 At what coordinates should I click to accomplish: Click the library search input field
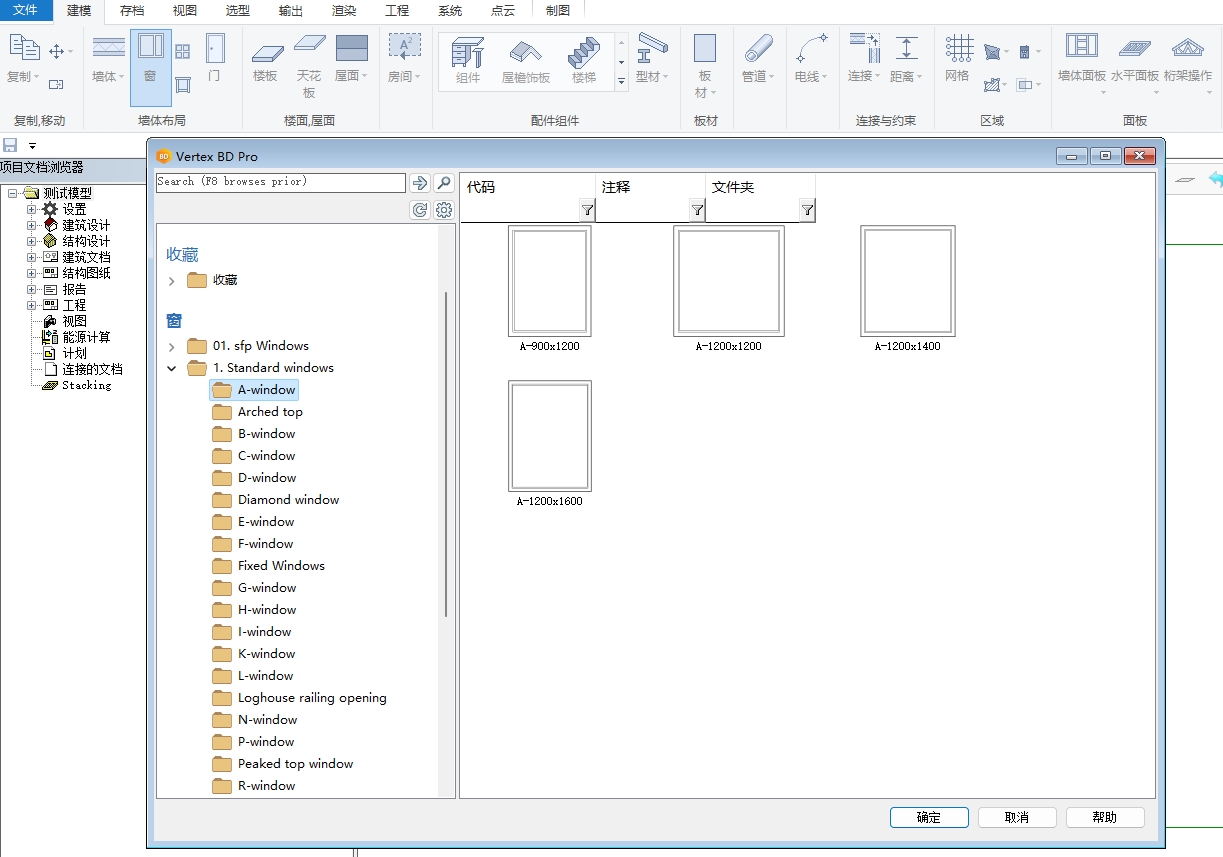click(x=281, y=182)
